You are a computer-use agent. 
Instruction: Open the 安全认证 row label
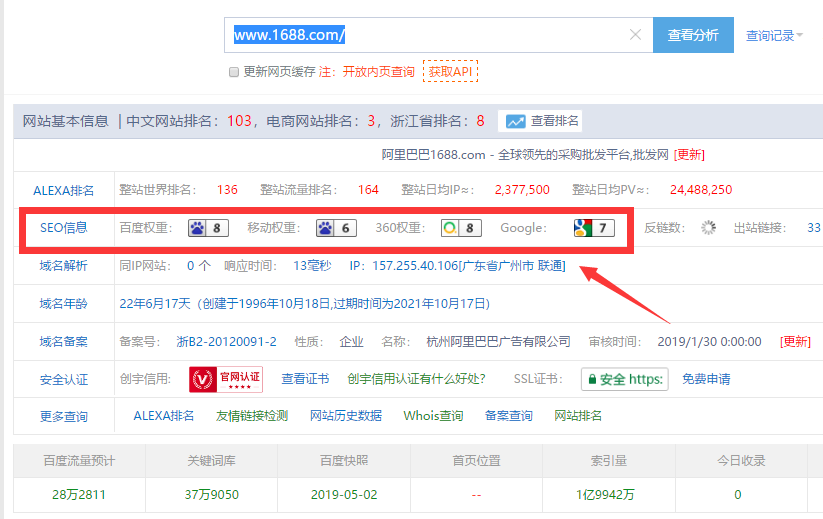[x=64, y=379]
